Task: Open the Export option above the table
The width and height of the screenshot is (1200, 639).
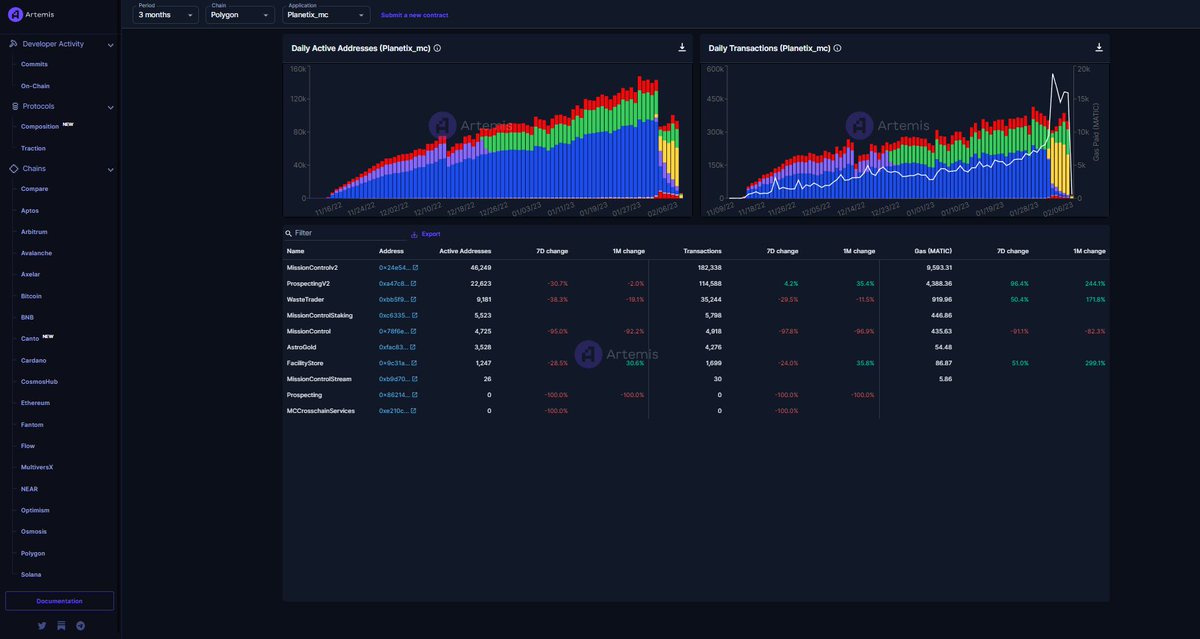Action: (424, 233)
